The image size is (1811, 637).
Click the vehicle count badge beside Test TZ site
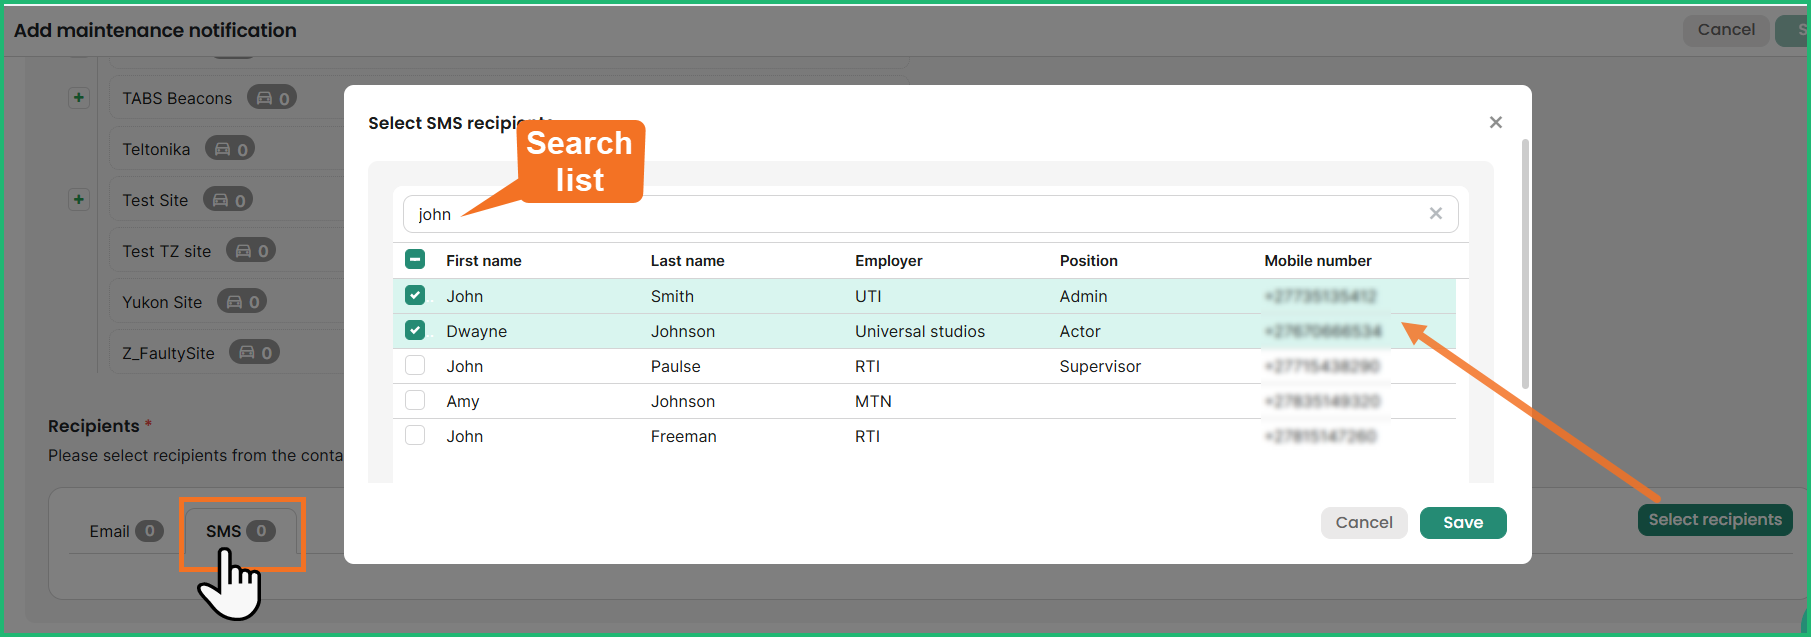(x=251, y=251)
